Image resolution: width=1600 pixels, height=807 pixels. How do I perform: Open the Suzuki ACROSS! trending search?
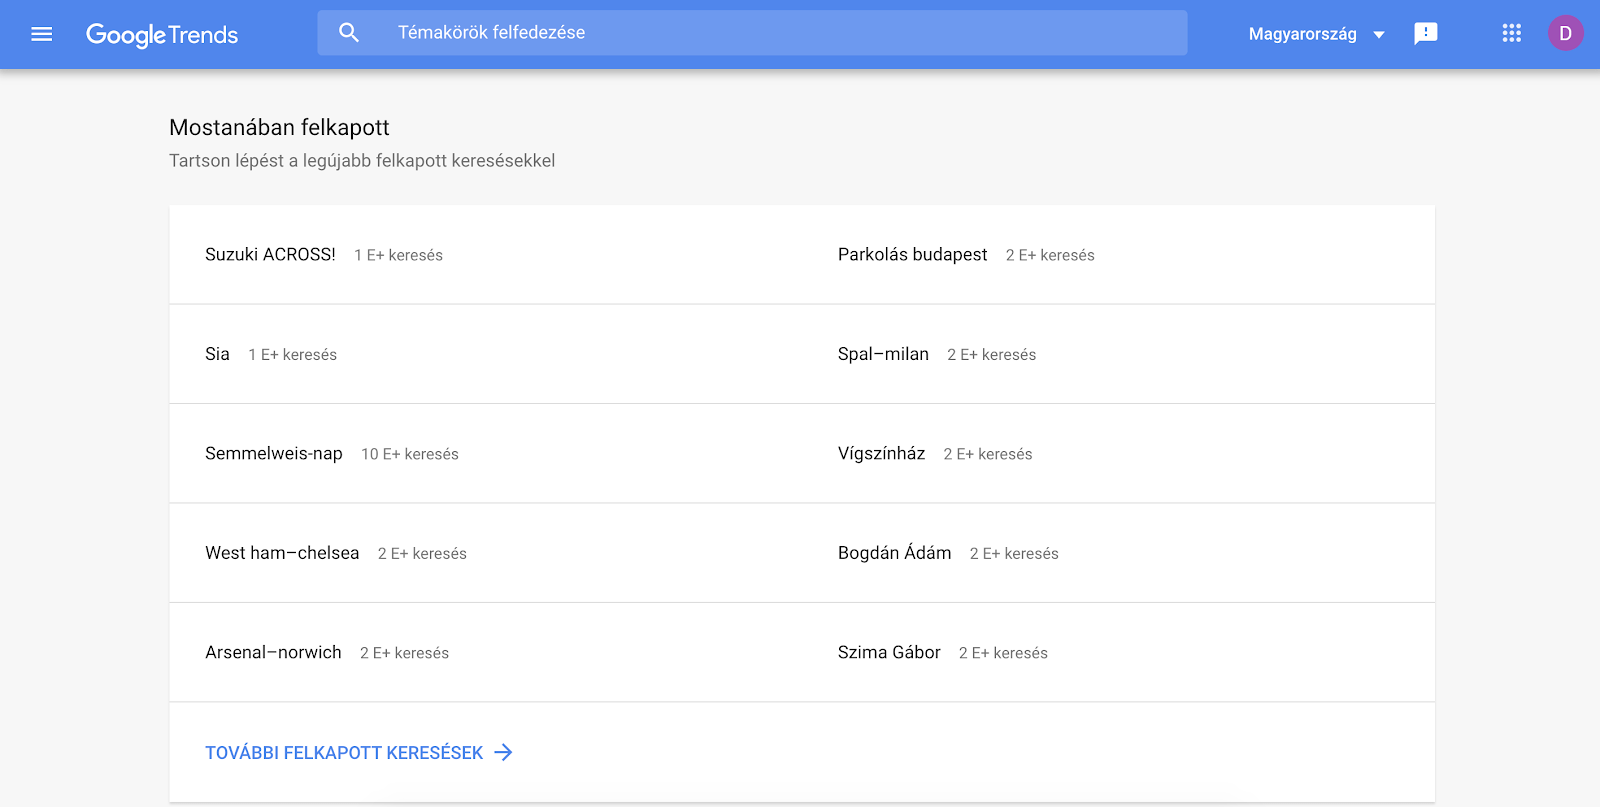point(270,255)
